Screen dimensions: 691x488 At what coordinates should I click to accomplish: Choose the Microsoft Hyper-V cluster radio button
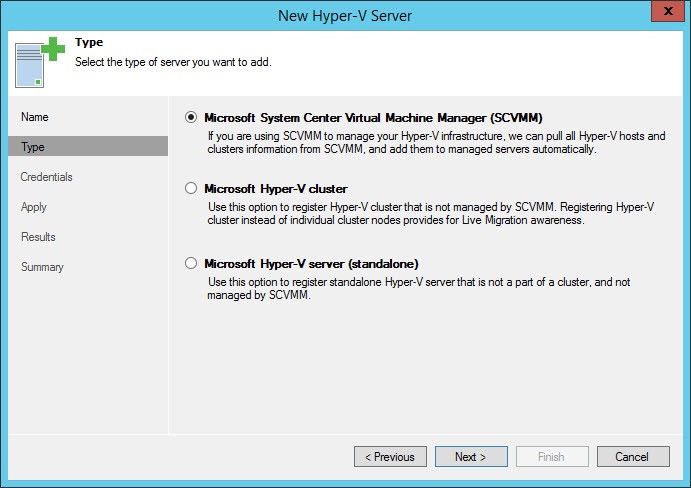click(191, 188)
